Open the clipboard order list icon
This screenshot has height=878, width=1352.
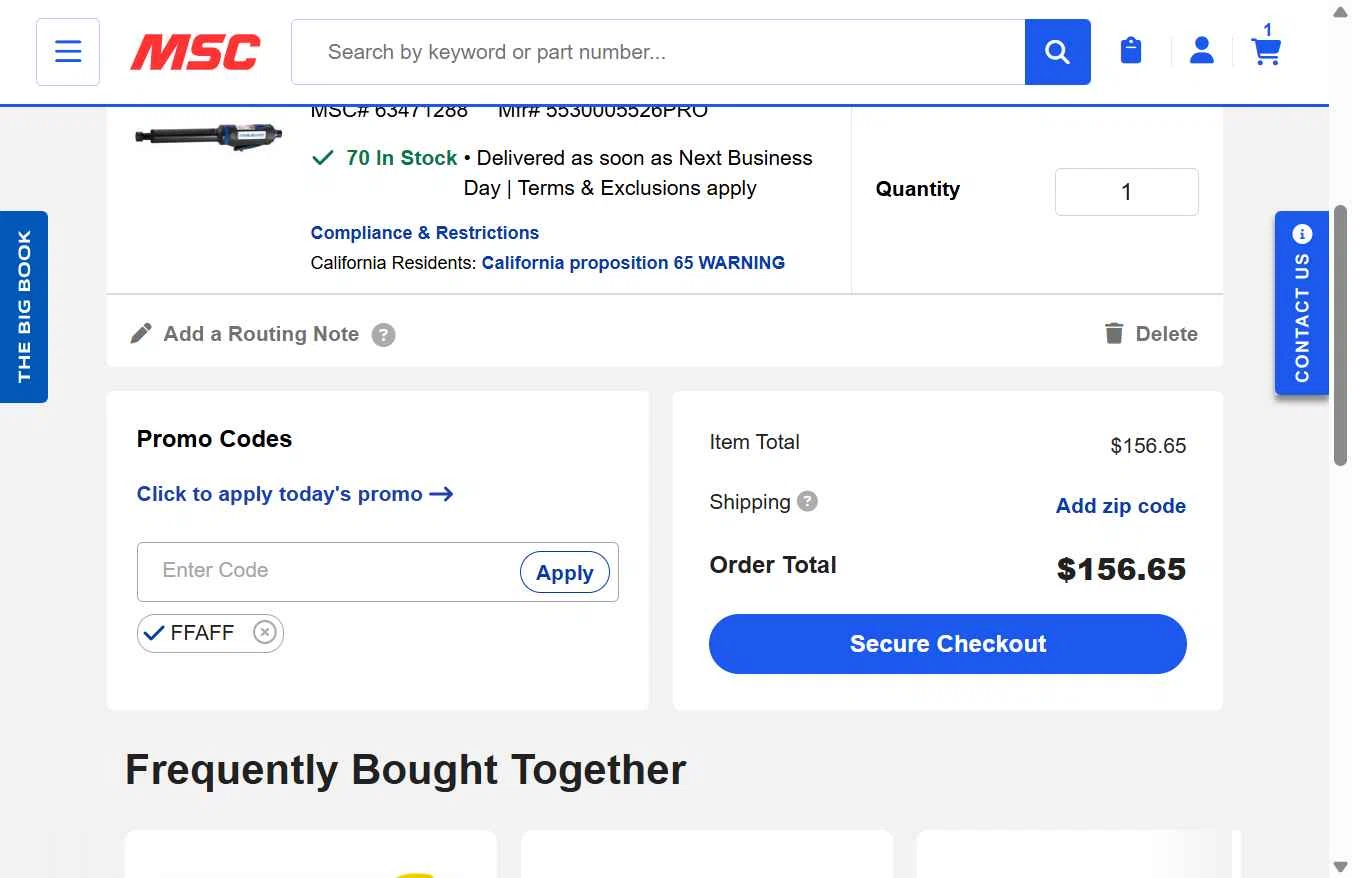click(x=1131, y=51)
